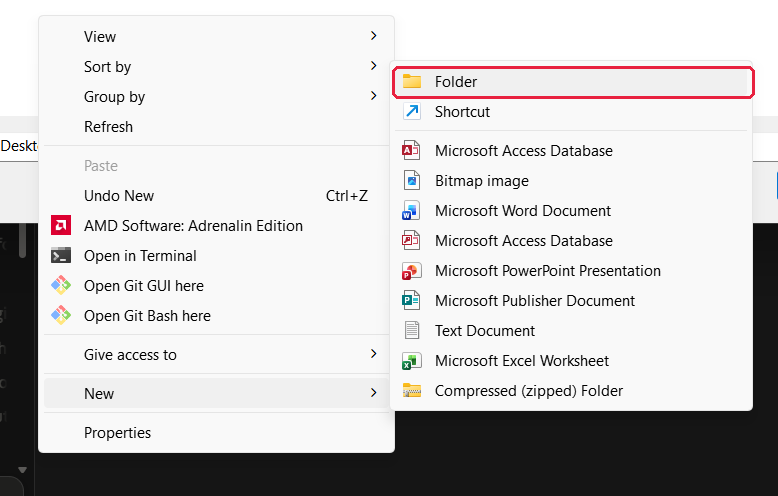Click the Text Document page icon
This screenshot has height=496, width=778.
(412, 330)
